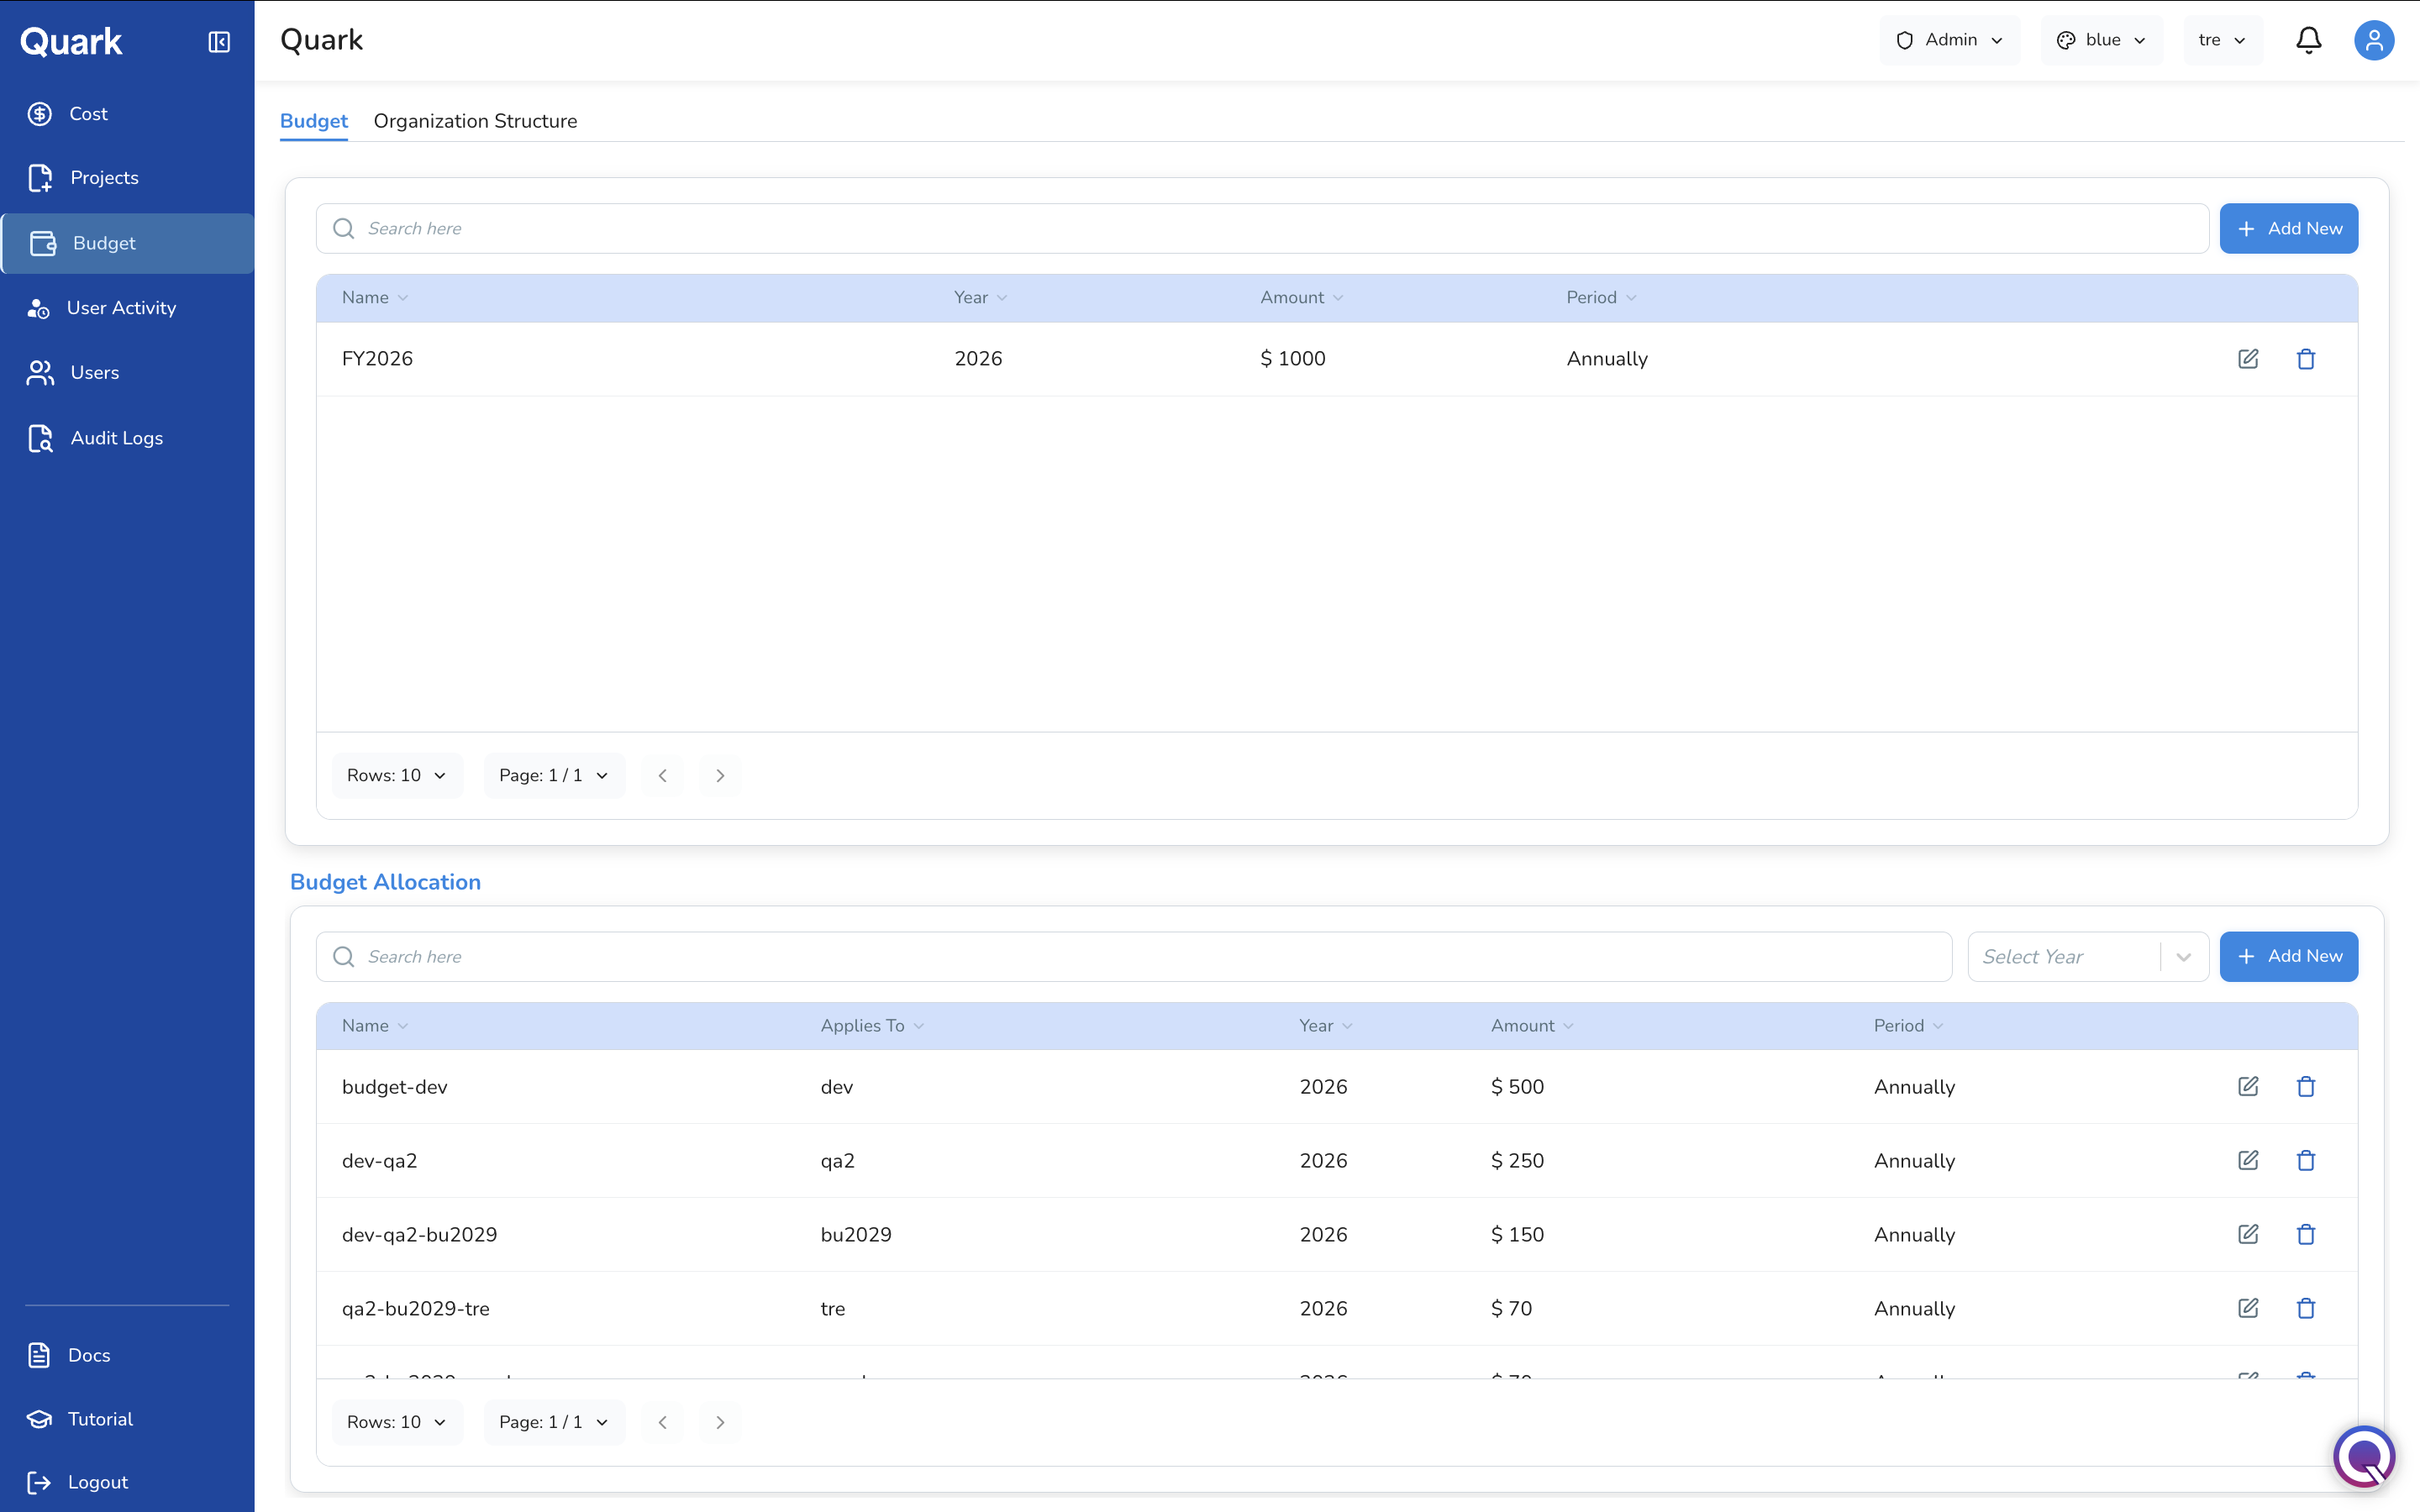Sort allocation table by Period
The height and width of the screenshot is (1512, 2420).
click(1908, 1026)
